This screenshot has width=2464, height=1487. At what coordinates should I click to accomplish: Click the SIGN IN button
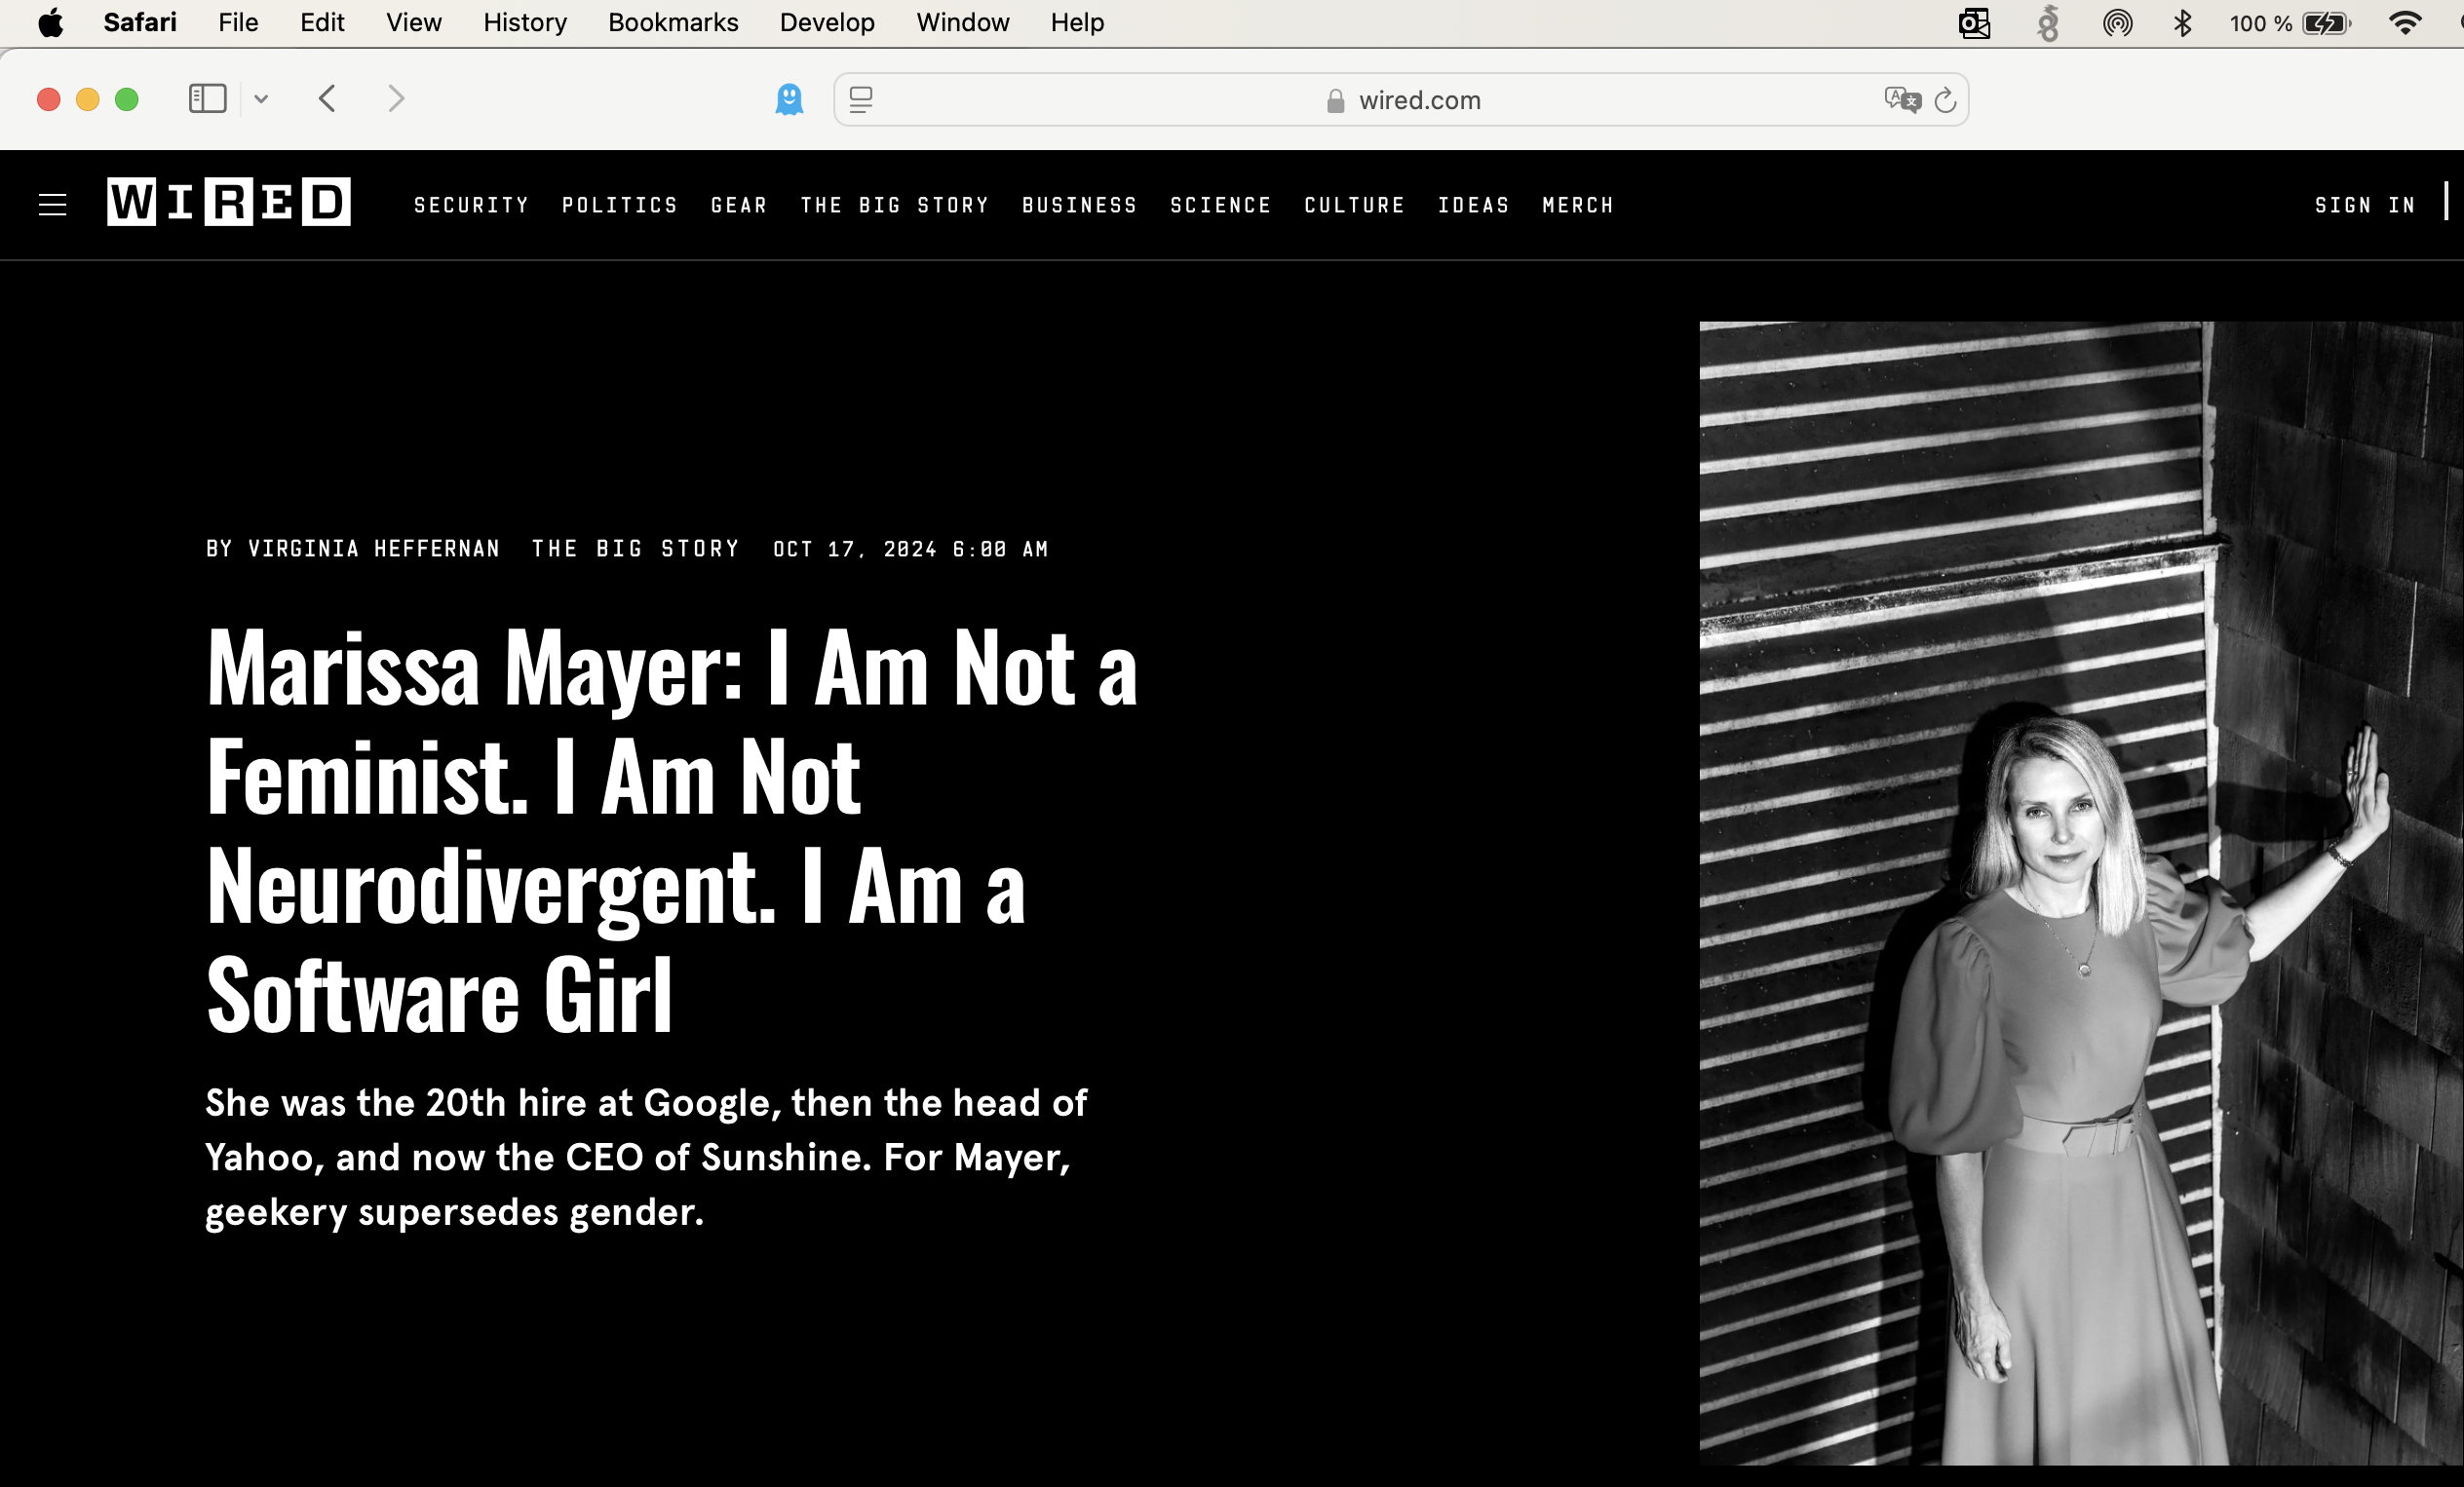pos(2365,205)
